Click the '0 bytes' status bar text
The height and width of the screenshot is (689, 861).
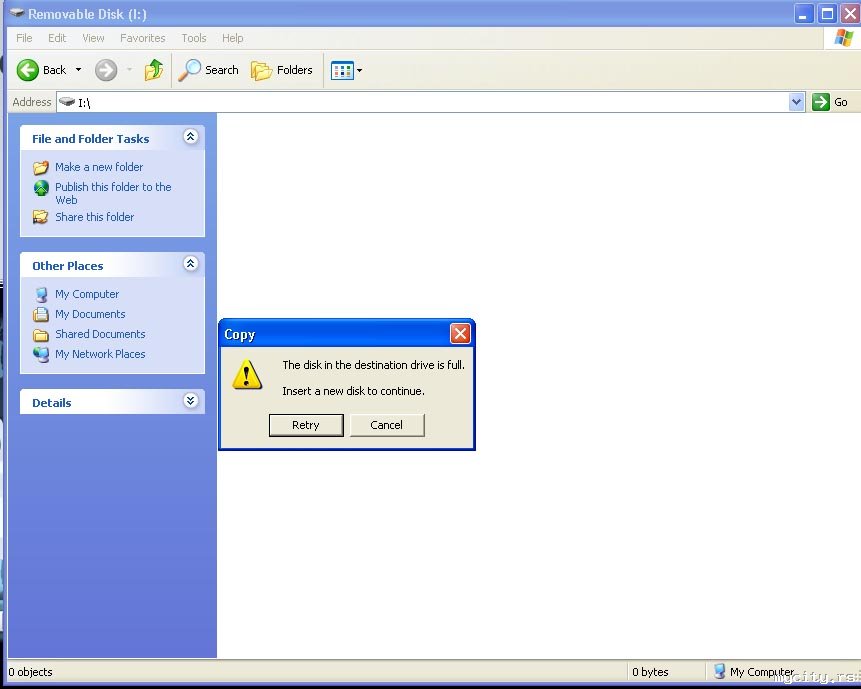[650, 672]
